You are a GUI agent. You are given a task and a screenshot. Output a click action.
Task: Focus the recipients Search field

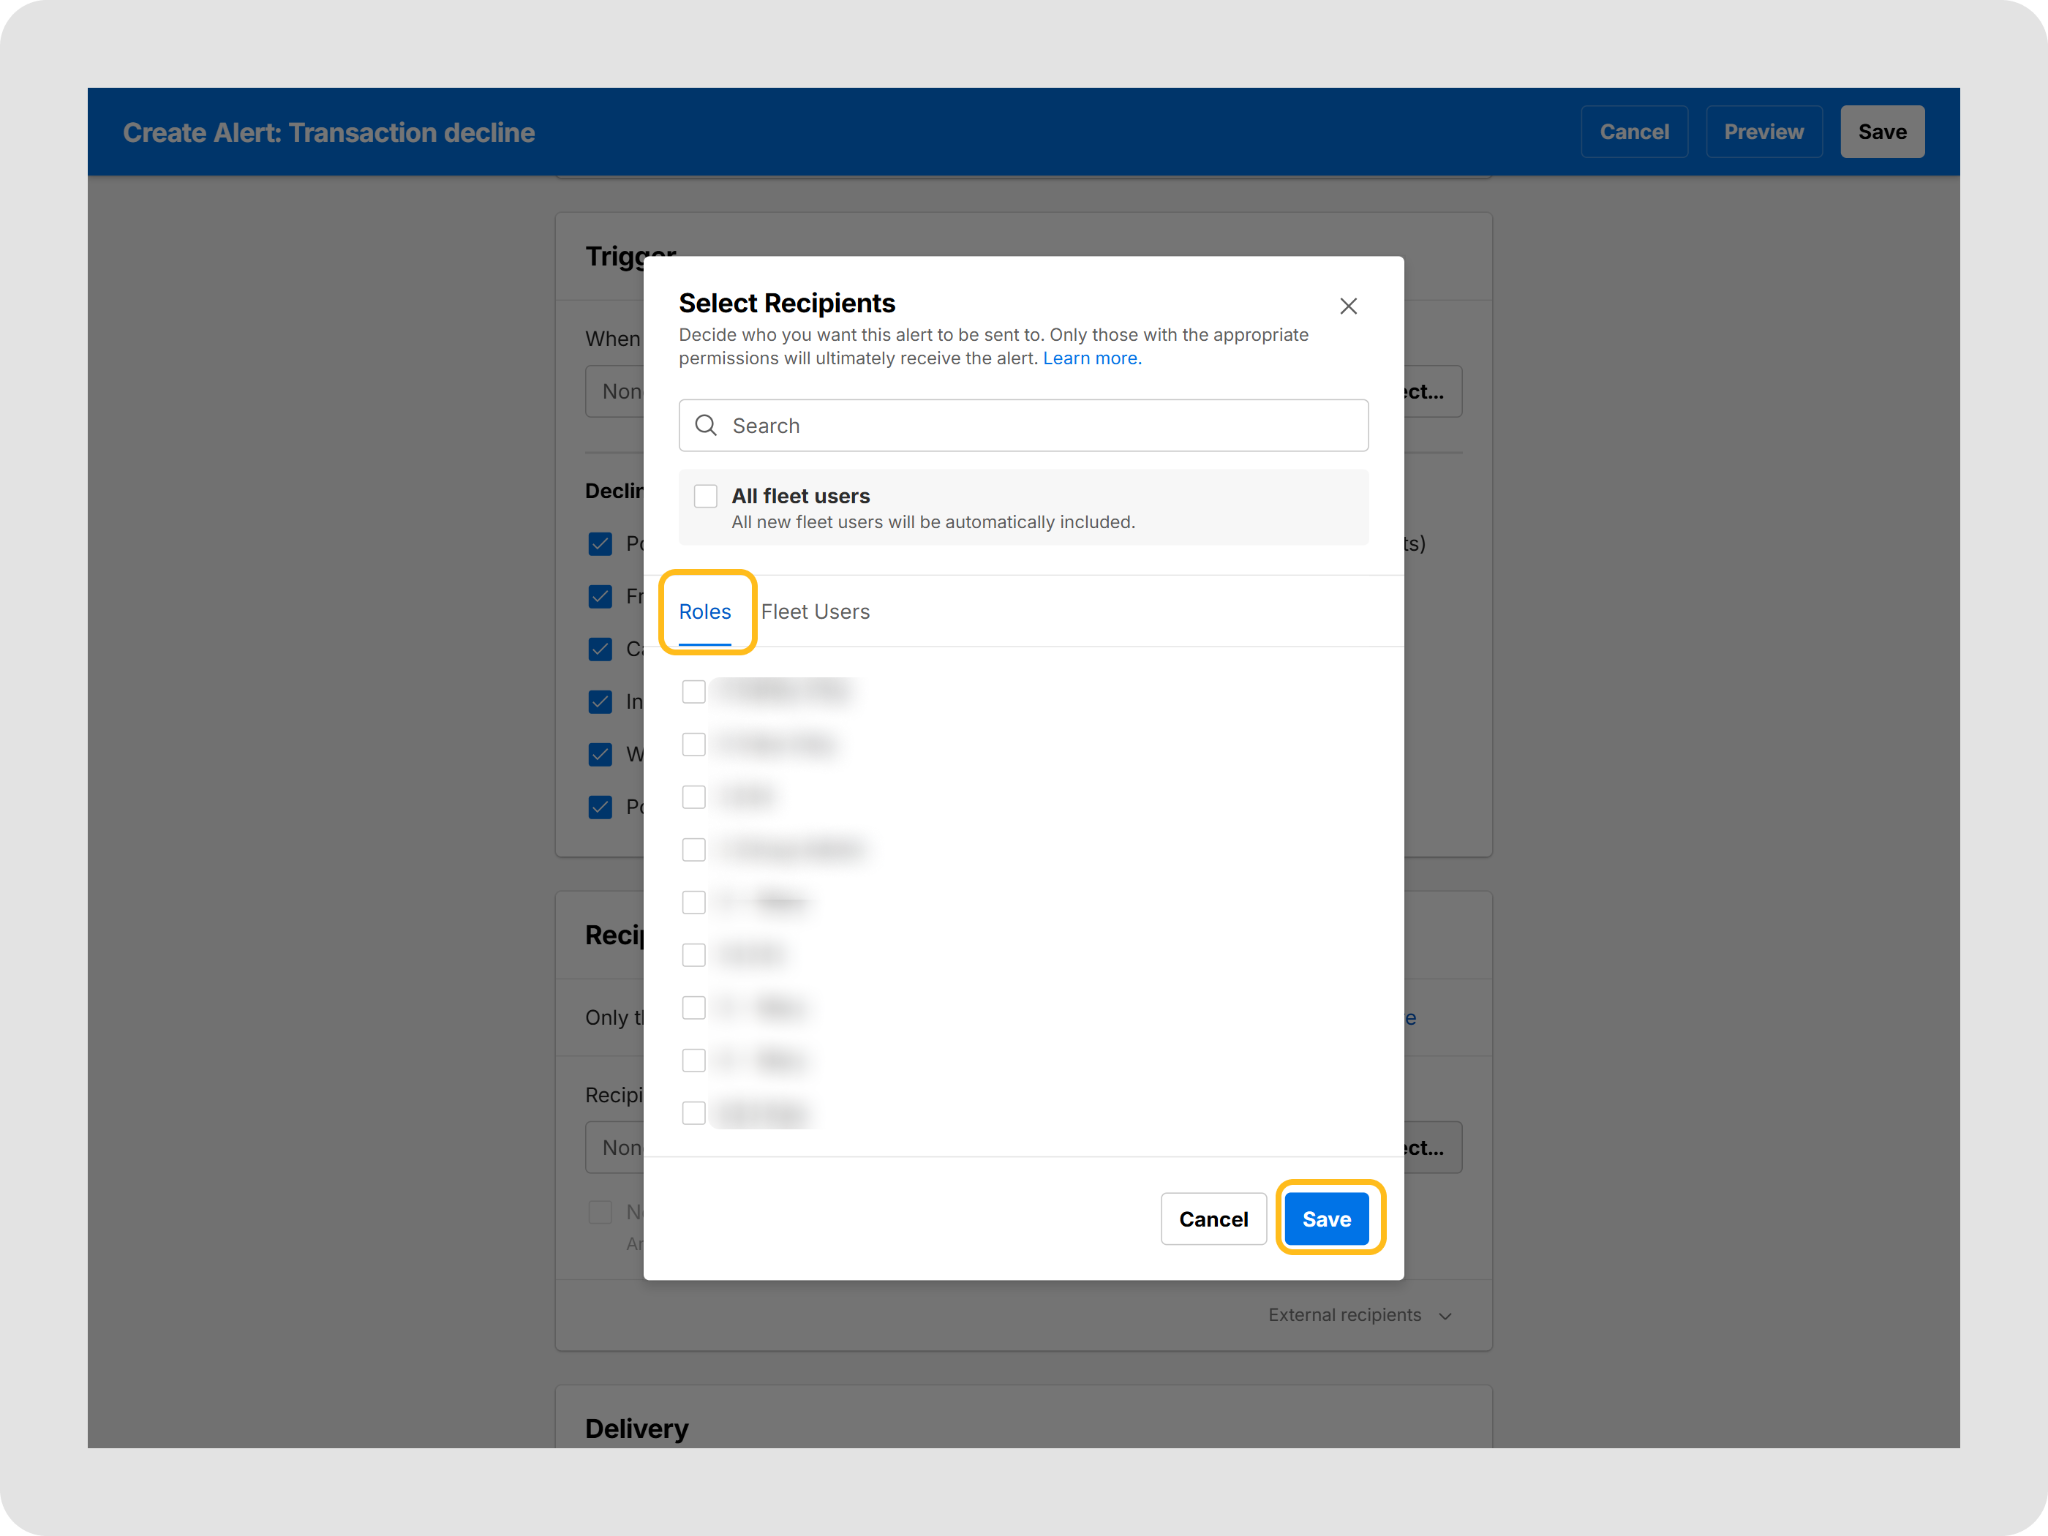(1023, 425)
